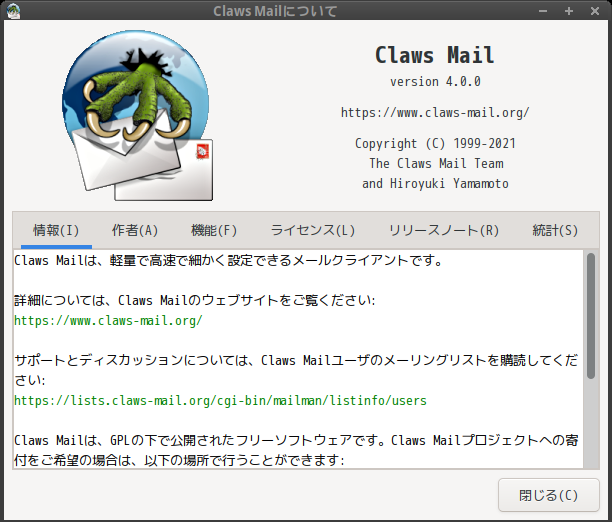Image resolution: width=612 pixels, height=522 pixels.
Task: Select the 機能(F) tab
Action: coord(214,230)
